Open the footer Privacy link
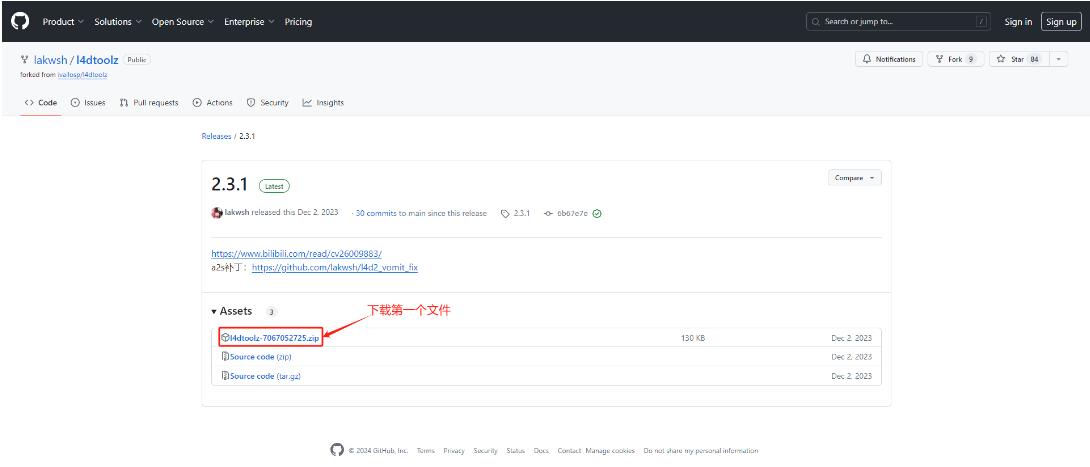The height and width of the screenshot is (467, 1090). point(454,450)
